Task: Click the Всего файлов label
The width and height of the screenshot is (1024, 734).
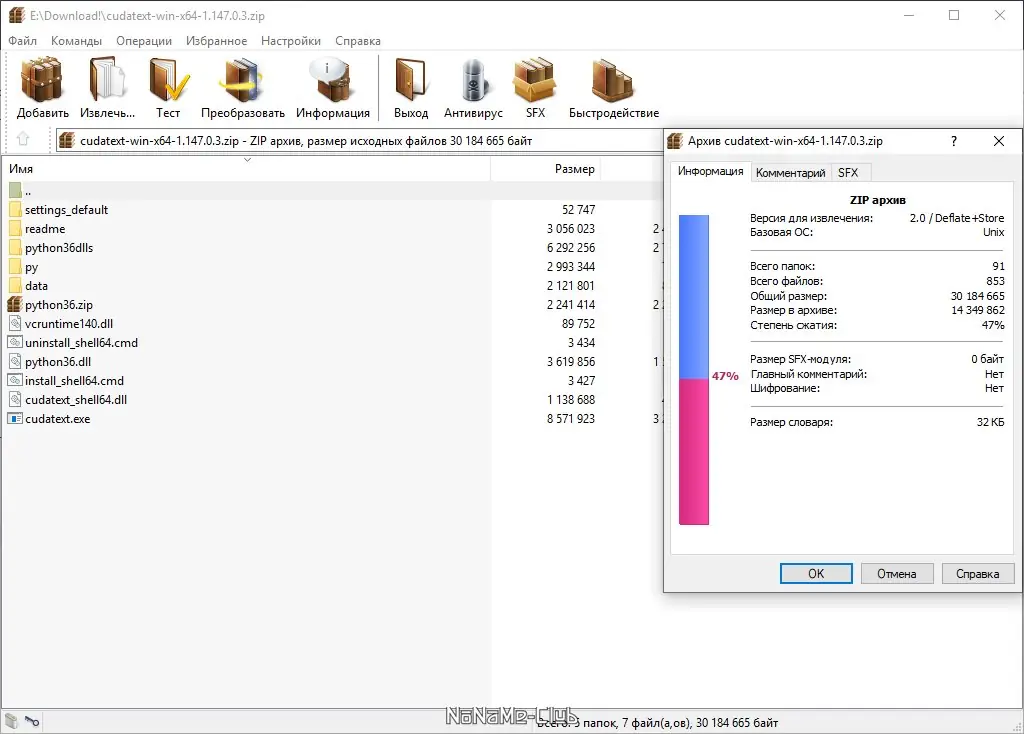Action: [x=786, y=281]
